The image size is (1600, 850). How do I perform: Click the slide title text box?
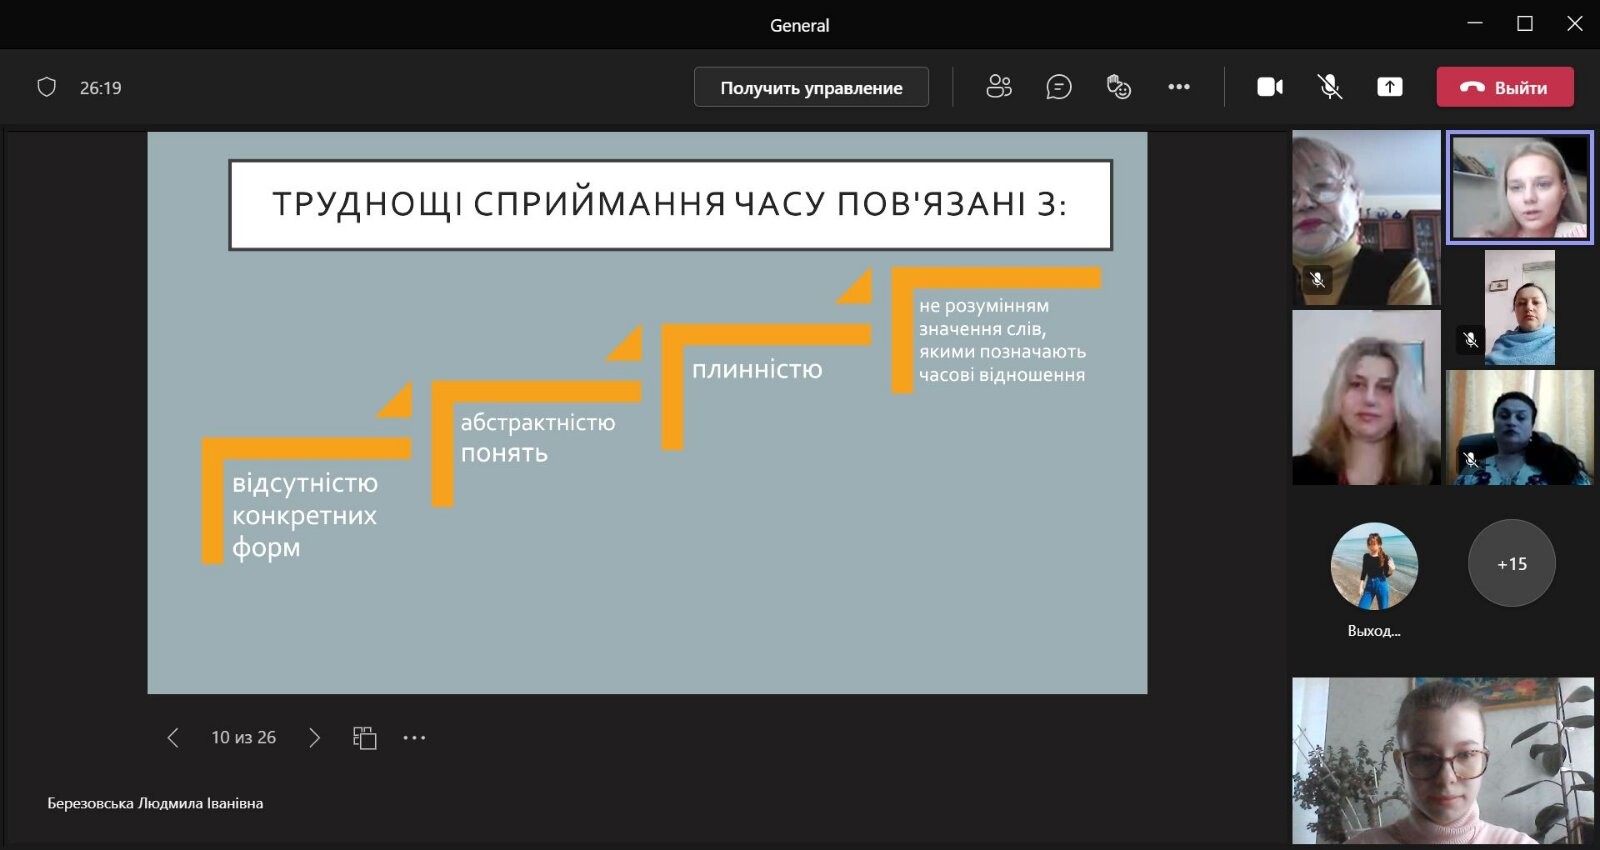click(670, 205)
